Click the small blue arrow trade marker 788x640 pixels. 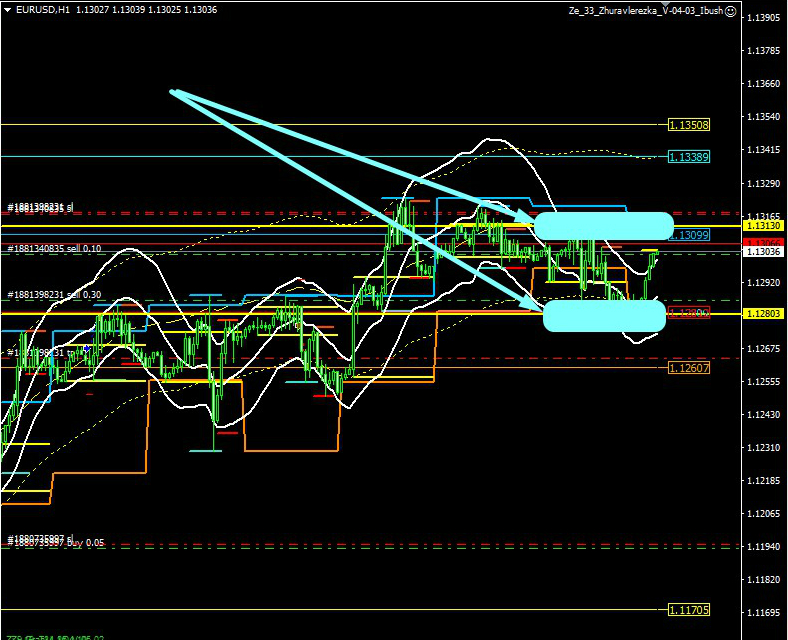tap(86, 348)
